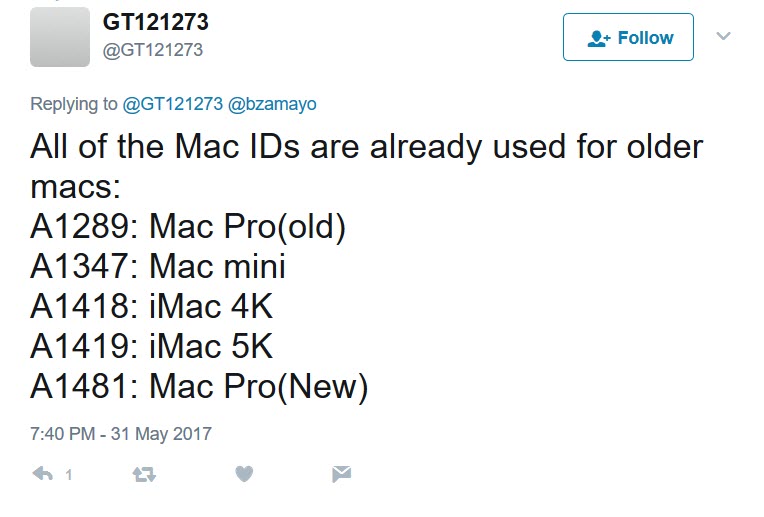Screen dimensions: 764x517
Task: Send via direct message envelope icon
Action: (341, 474)
